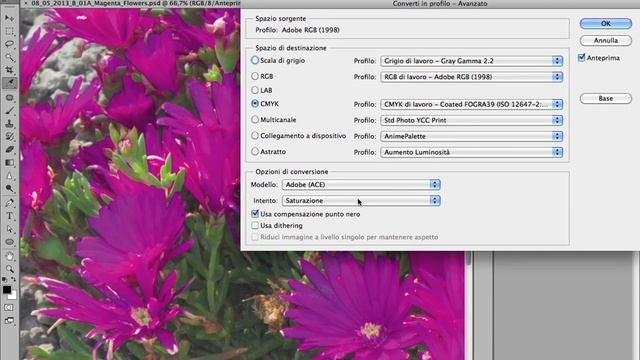Select Astratto radio button
The image size is (640, 360).
coord(255,151)
